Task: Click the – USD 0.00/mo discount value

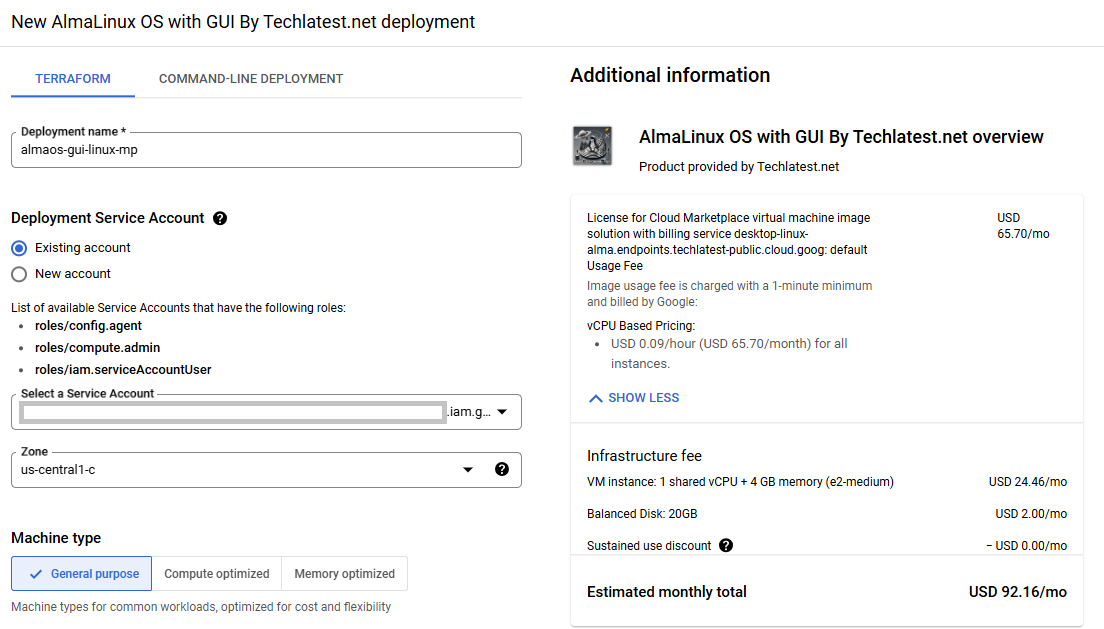Action: (x=1027, y=545)
